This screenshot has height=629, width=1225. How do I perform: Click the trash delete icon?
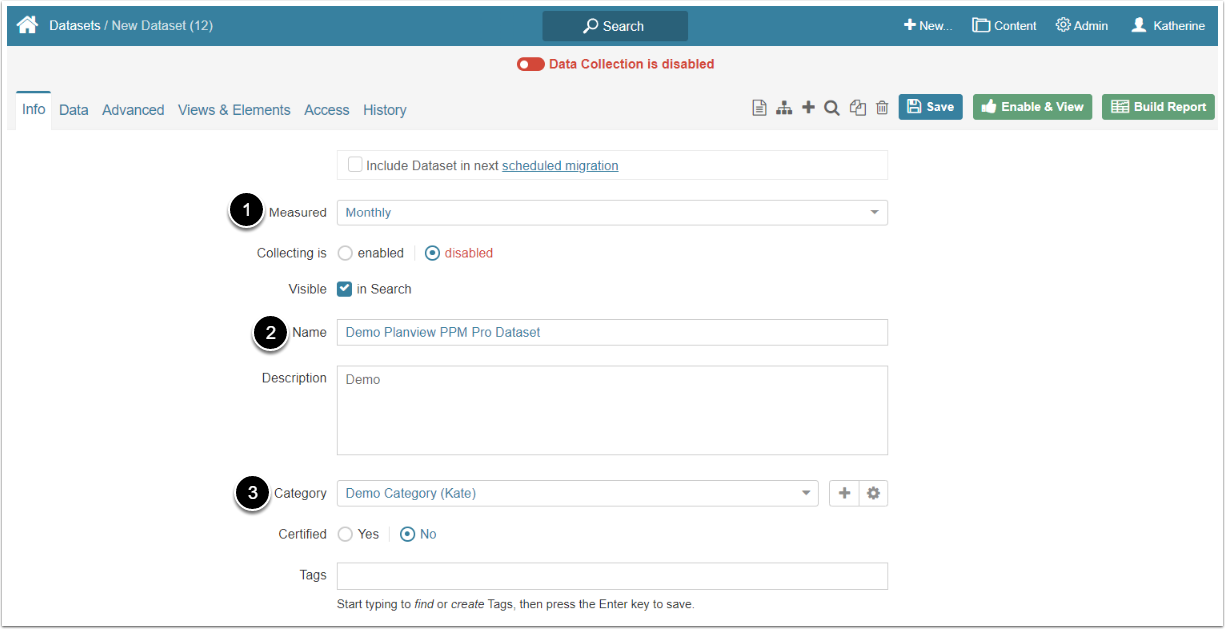pyautogui.click(x=882, y=108)
